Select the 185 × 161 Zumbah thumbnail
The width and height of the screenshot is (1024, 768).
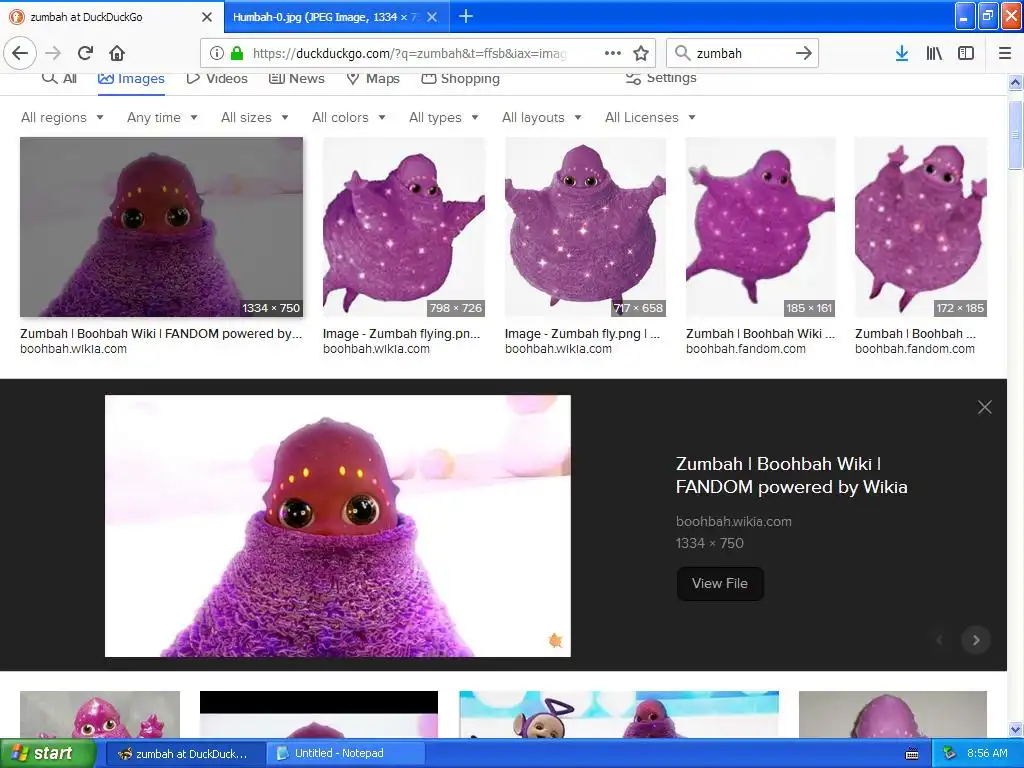[x=760, y=227]
